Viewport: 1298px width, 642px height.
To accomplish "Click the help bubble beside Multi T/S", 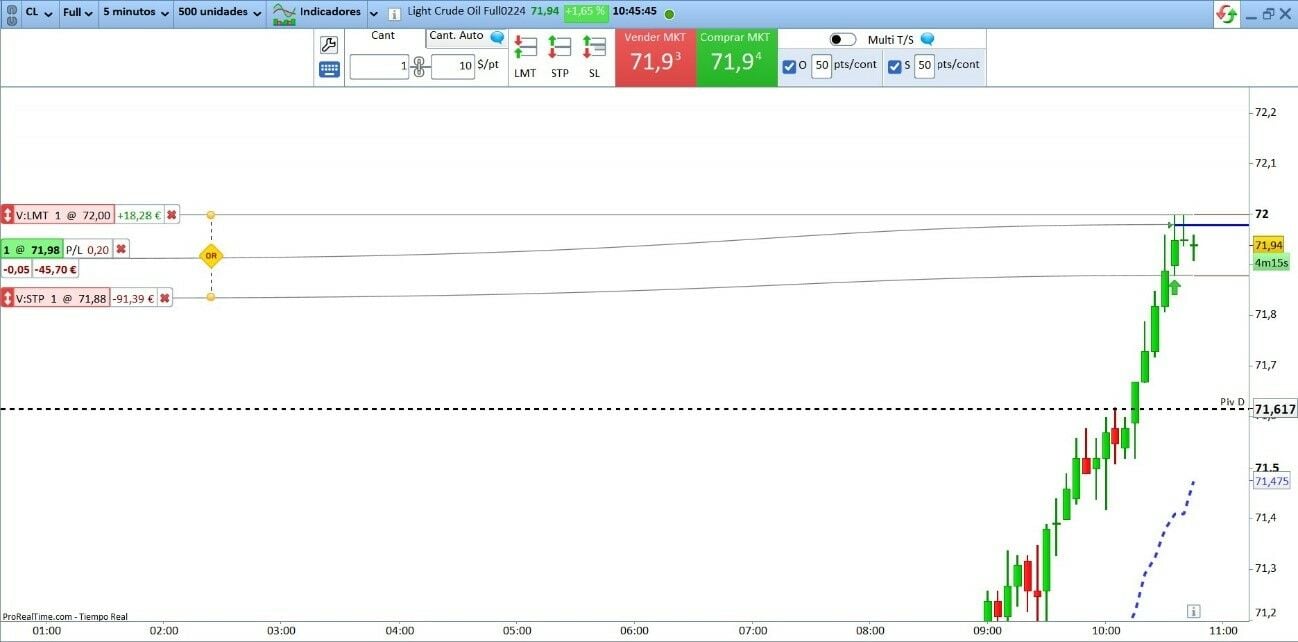I will click(927, 39).
